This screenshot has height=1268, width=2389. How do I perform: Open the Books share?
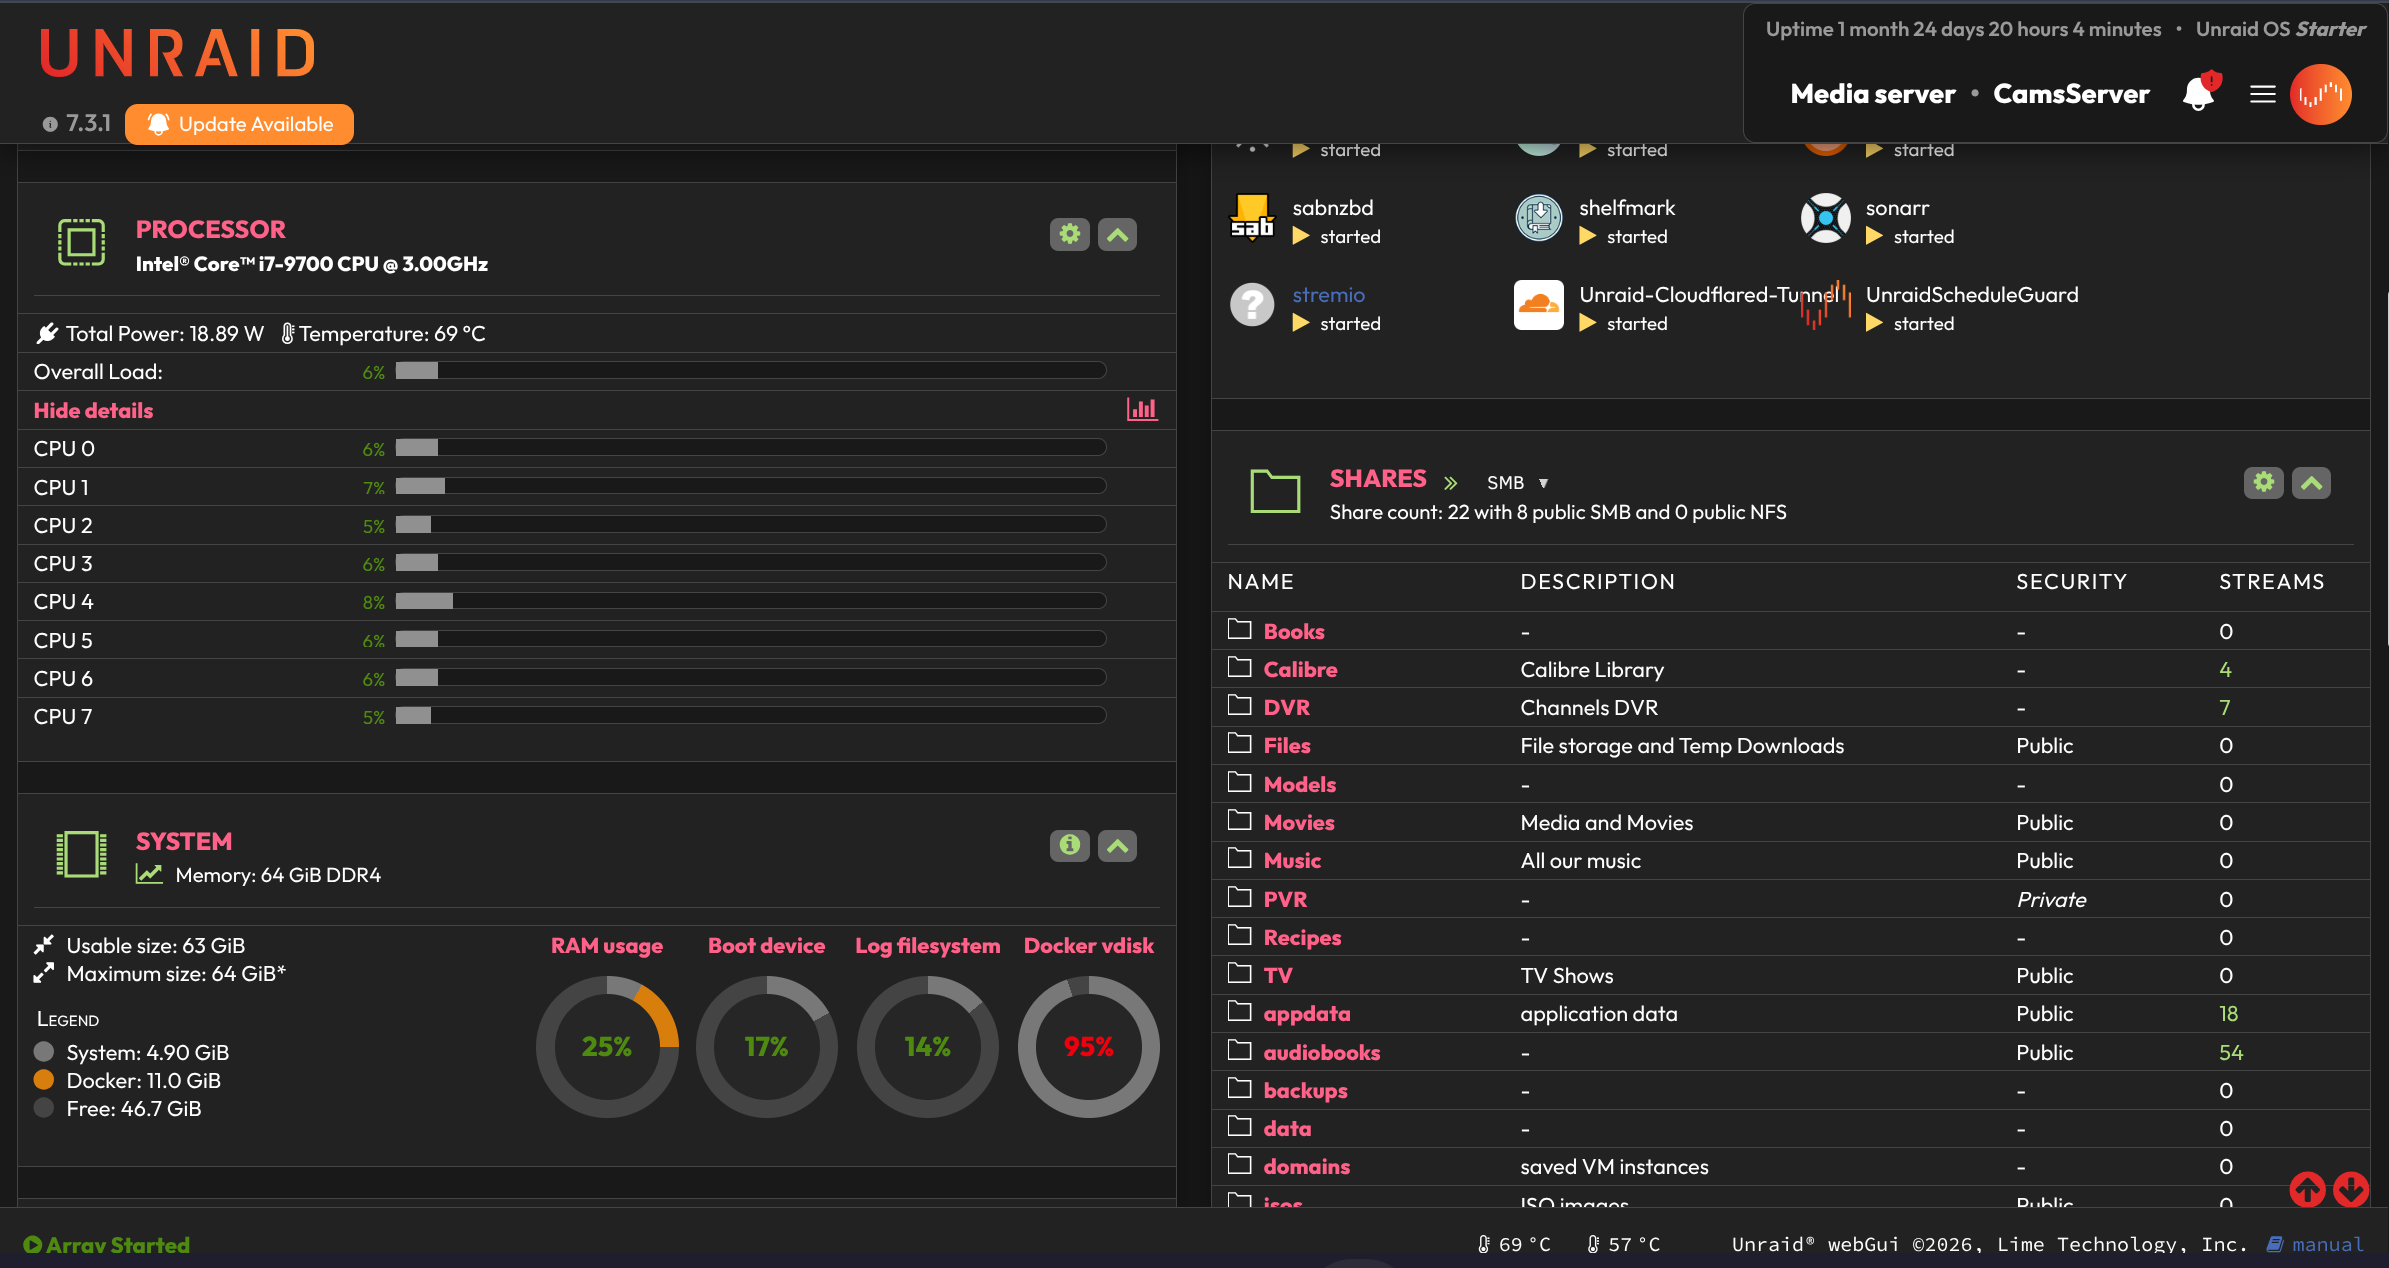coord(1294,632)
